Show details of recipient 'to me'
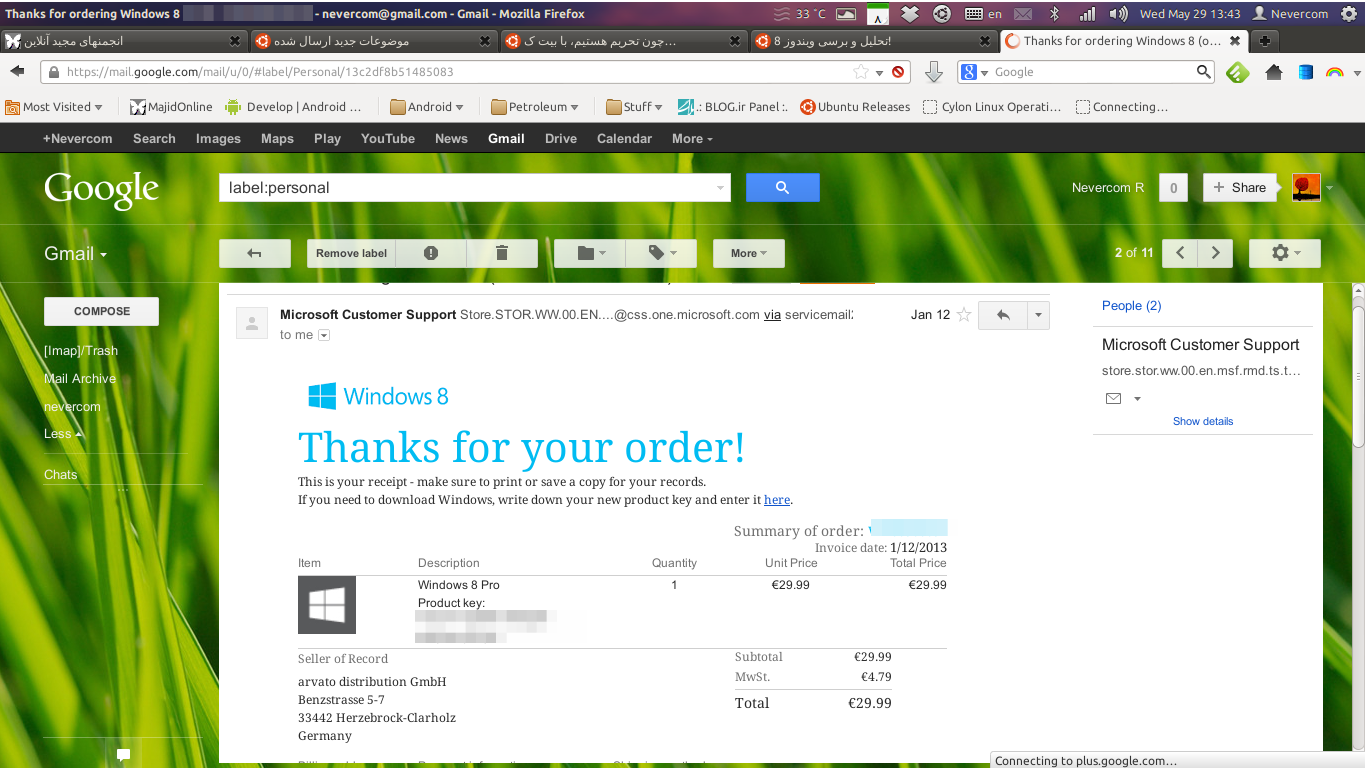Viewport: 1366px width, 768px height. 323,335
